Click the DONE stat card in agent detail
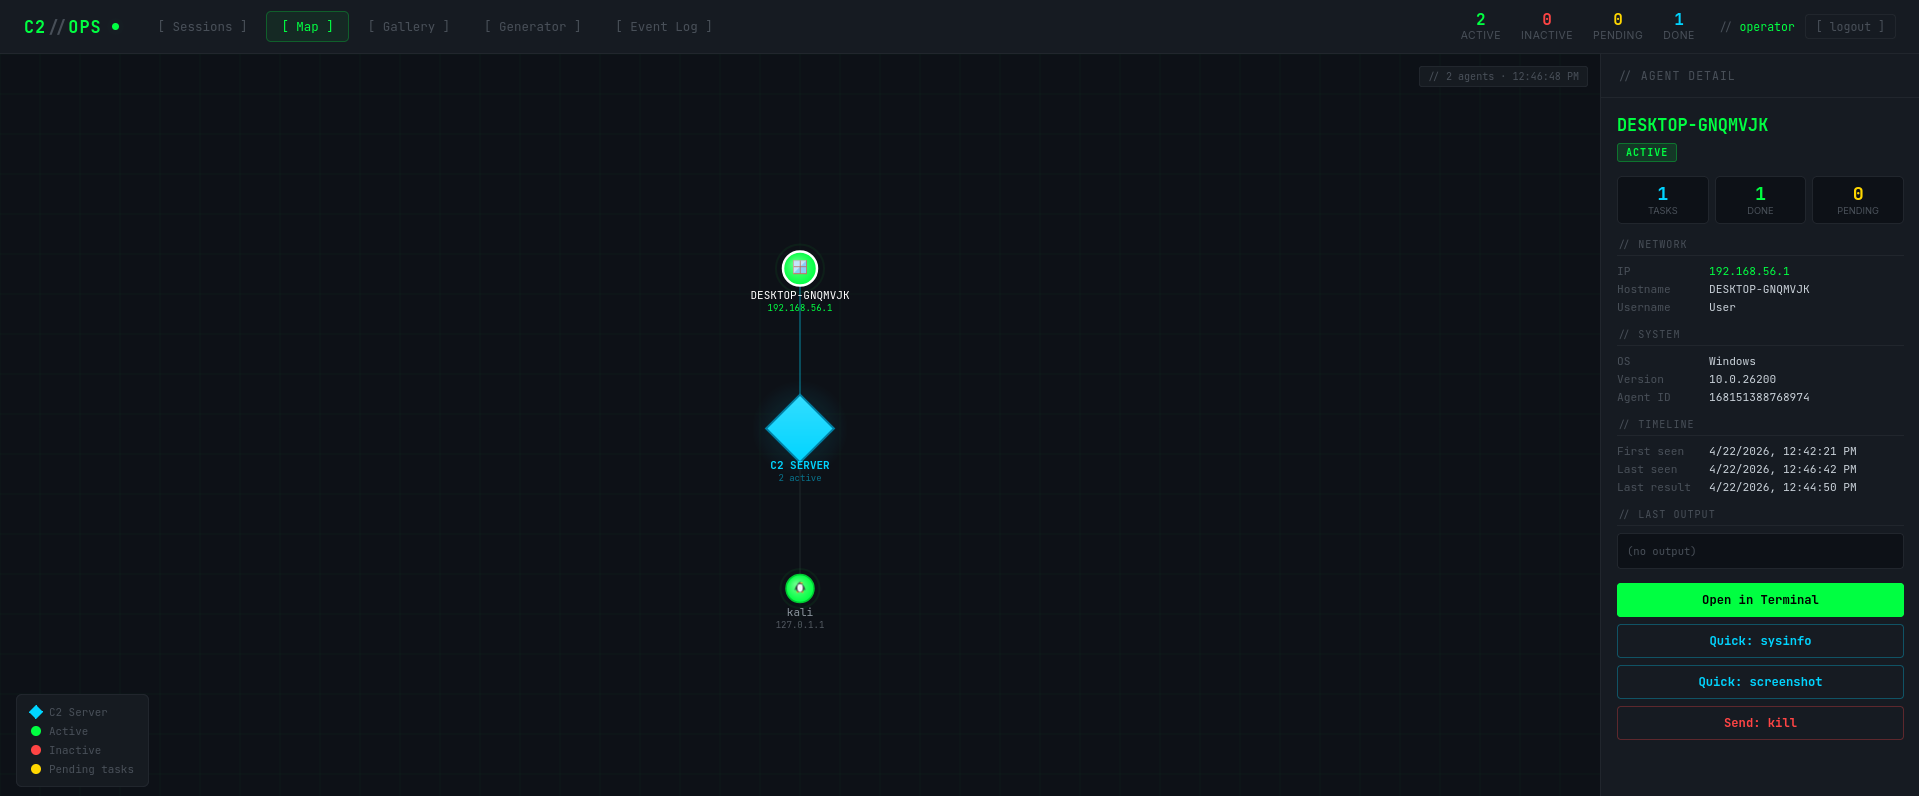Screen dimensions: 1919x796 coord(1760,200)
